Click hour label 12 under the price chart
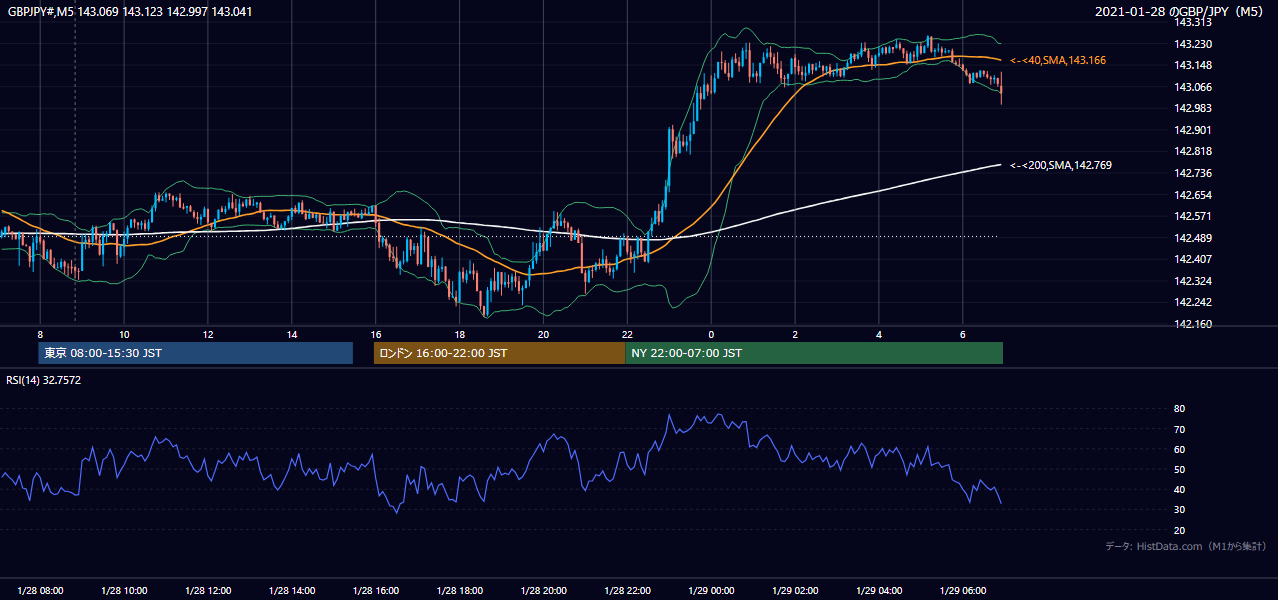Image resolution: width=1278 pixels, height=600 pixels. click(208, 334)
